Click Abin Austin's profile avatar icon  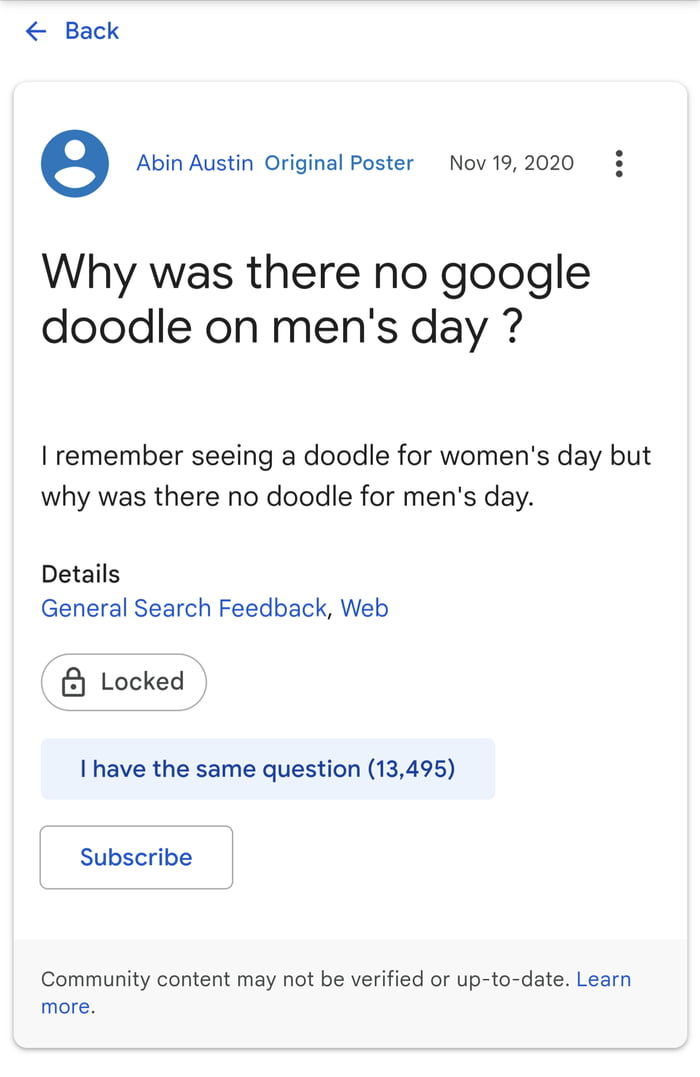pos(74,163)
